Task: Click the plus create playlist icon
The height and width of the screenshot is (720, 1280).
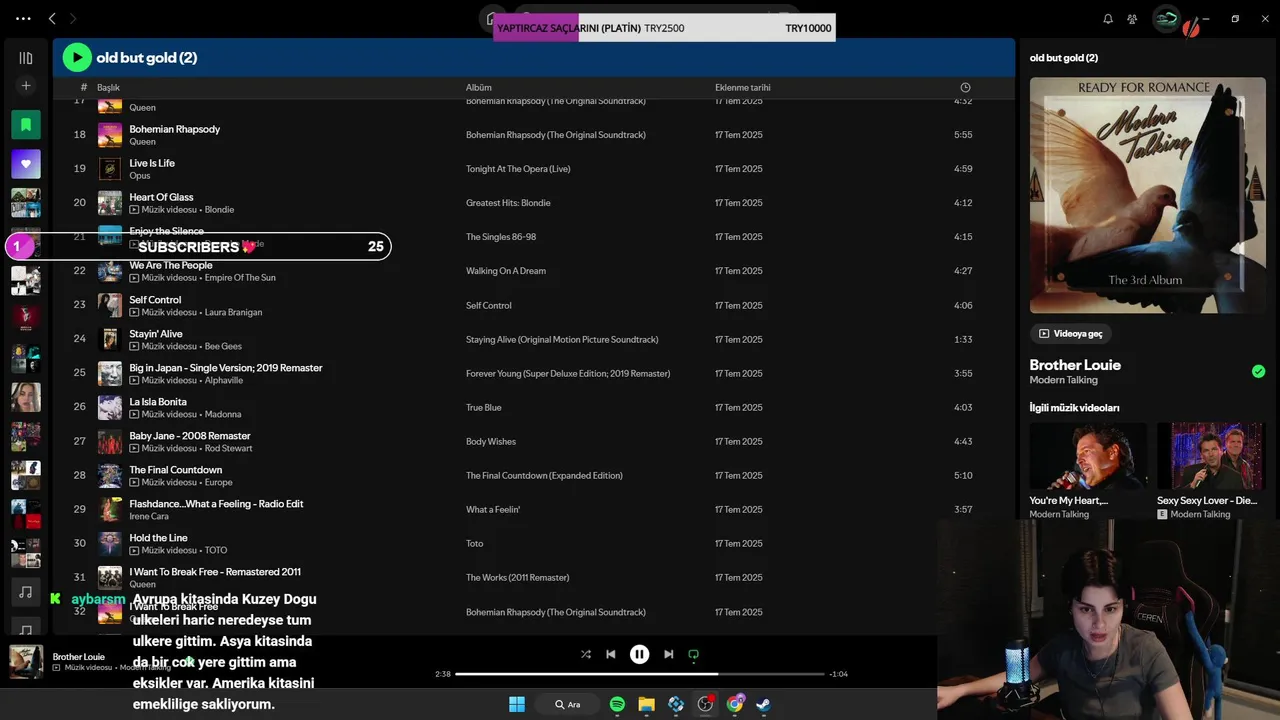Action: 26,86
